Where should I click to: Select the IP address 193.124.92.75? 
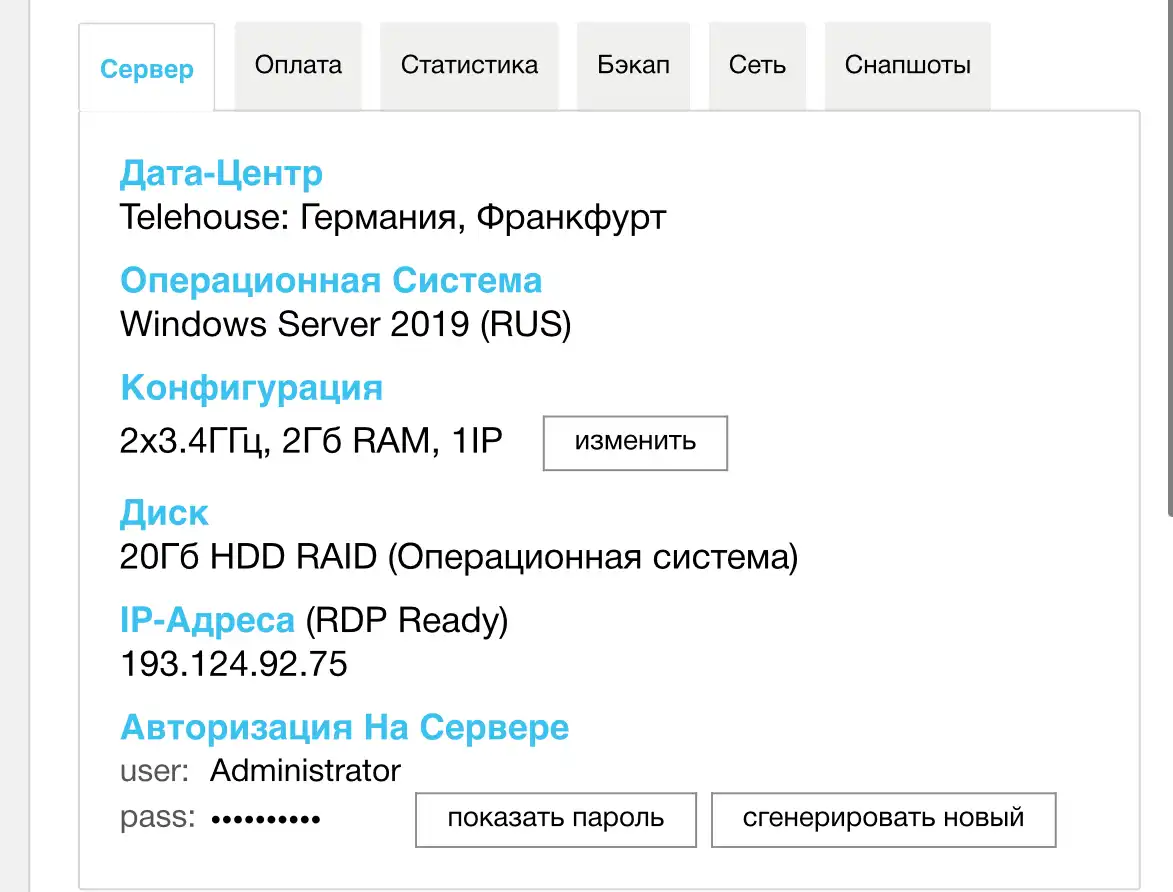(x=233, y=664)
